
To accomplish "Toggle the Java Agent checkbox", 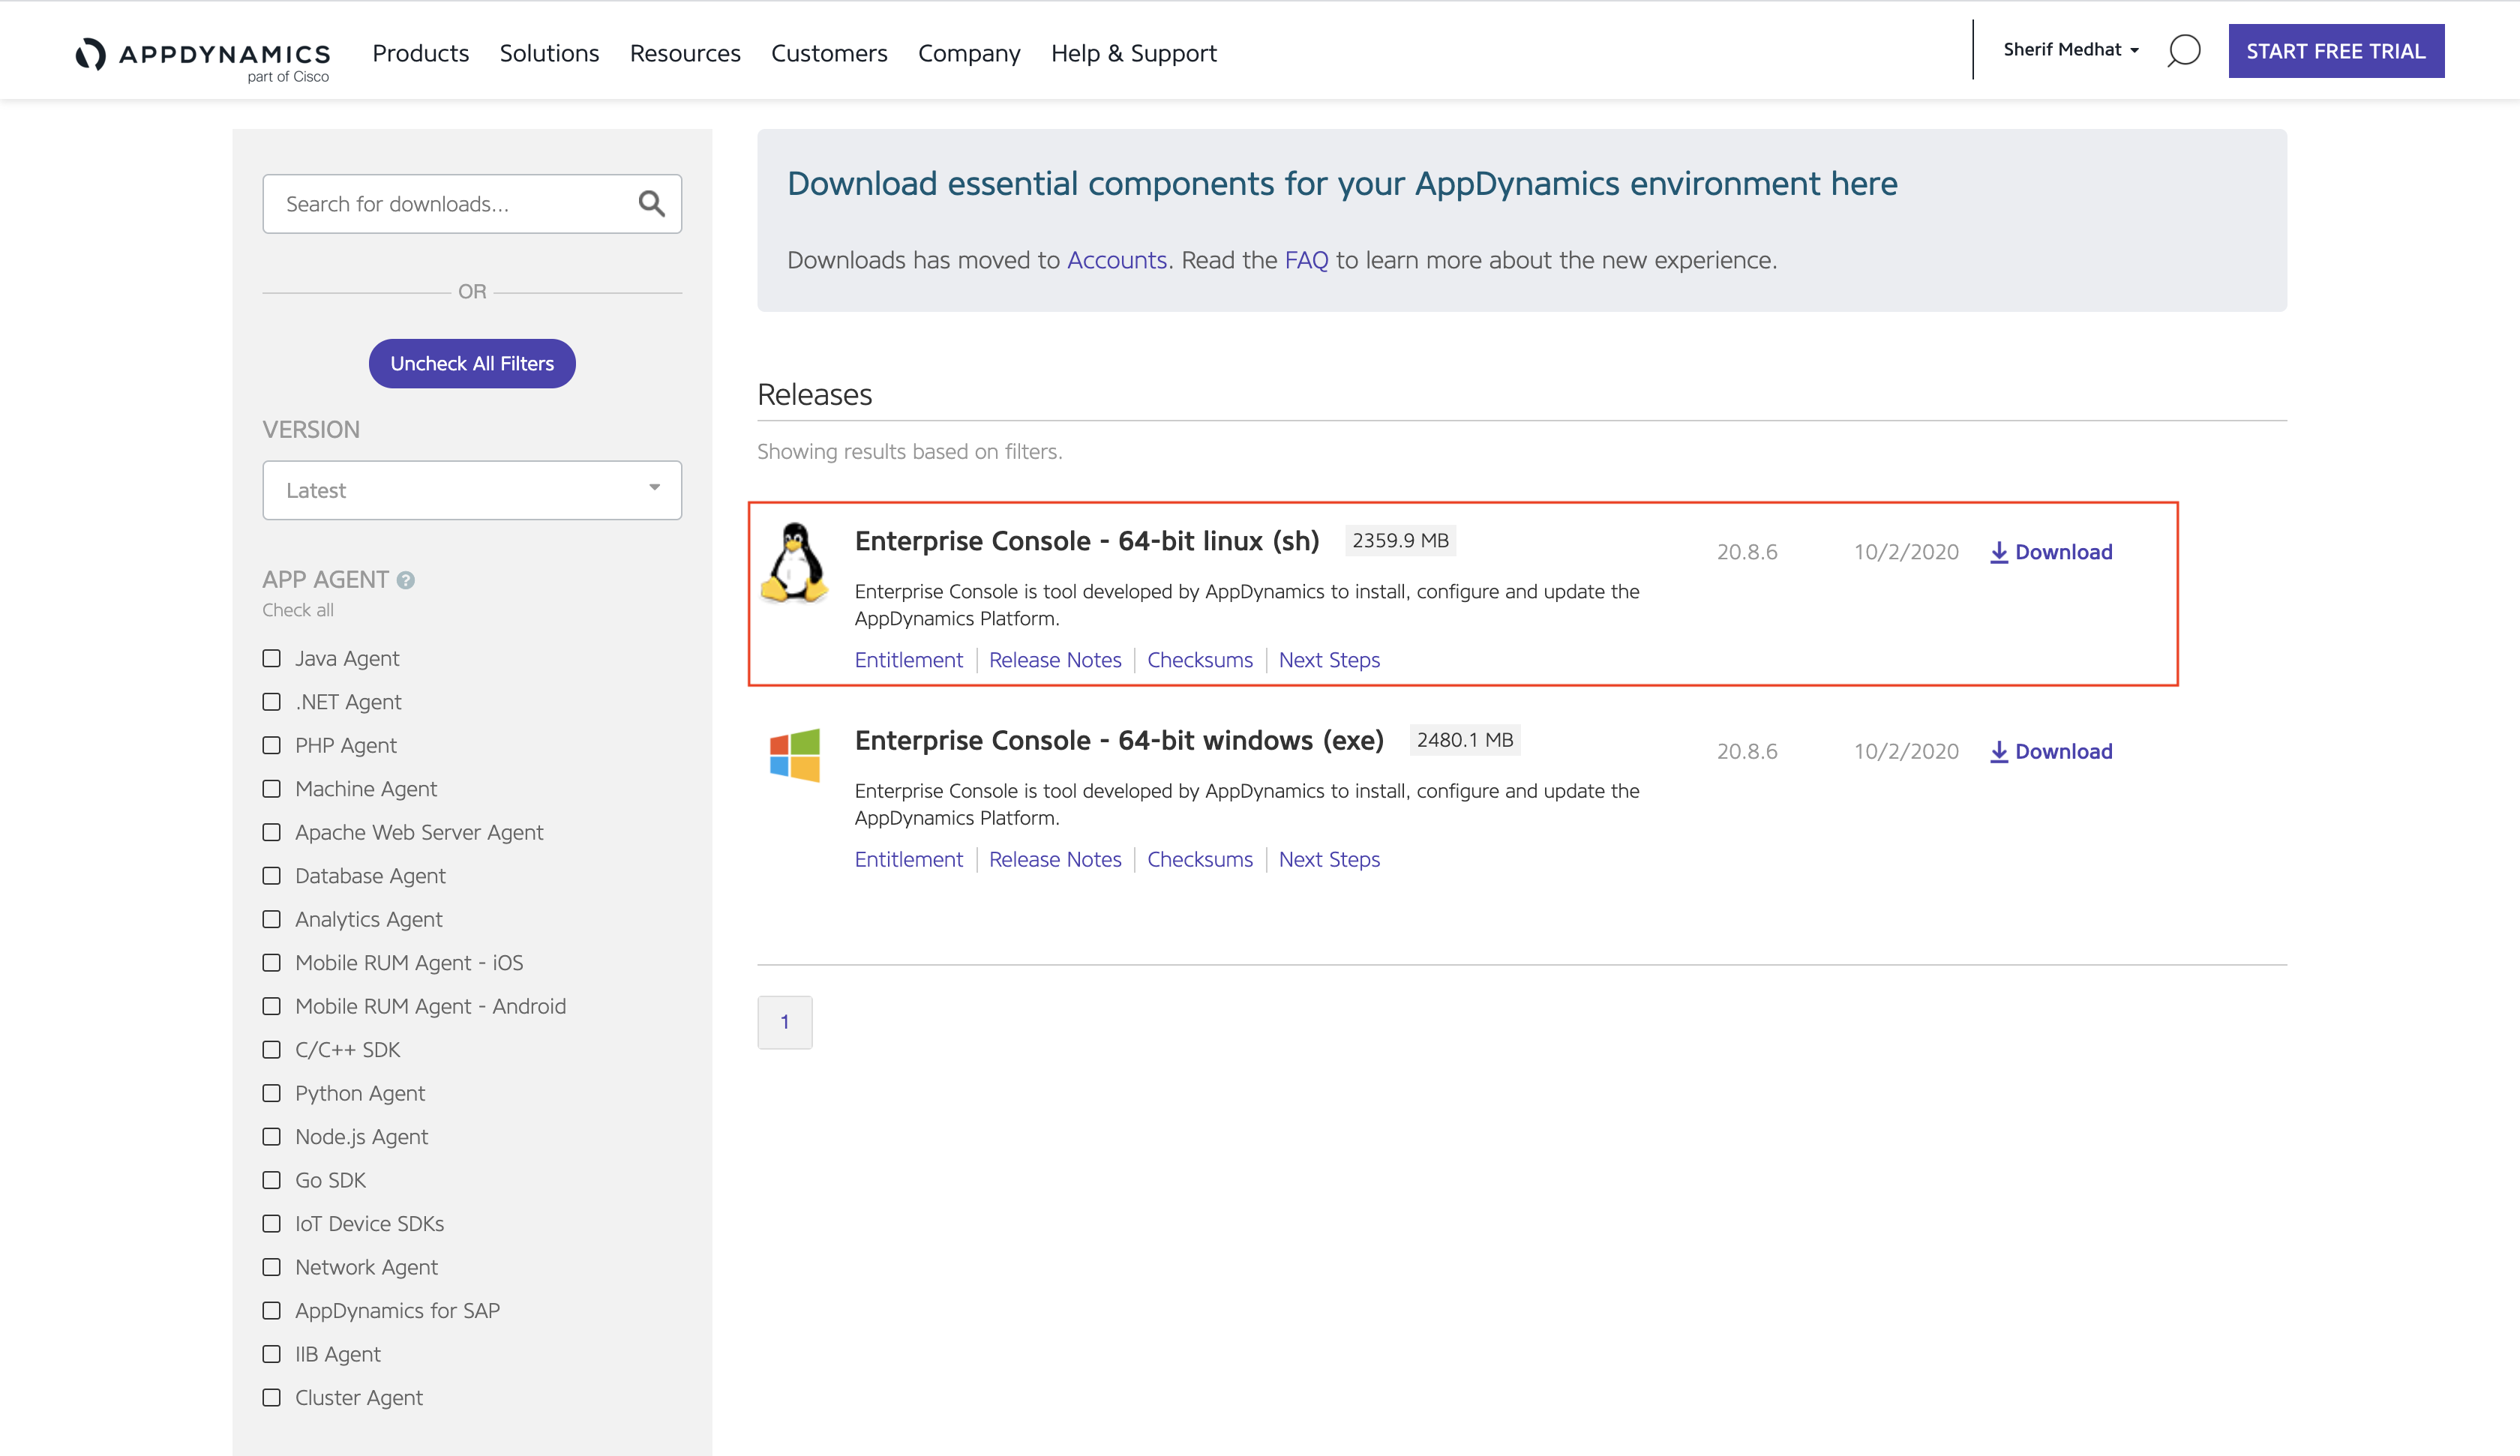I will (271, 658).
